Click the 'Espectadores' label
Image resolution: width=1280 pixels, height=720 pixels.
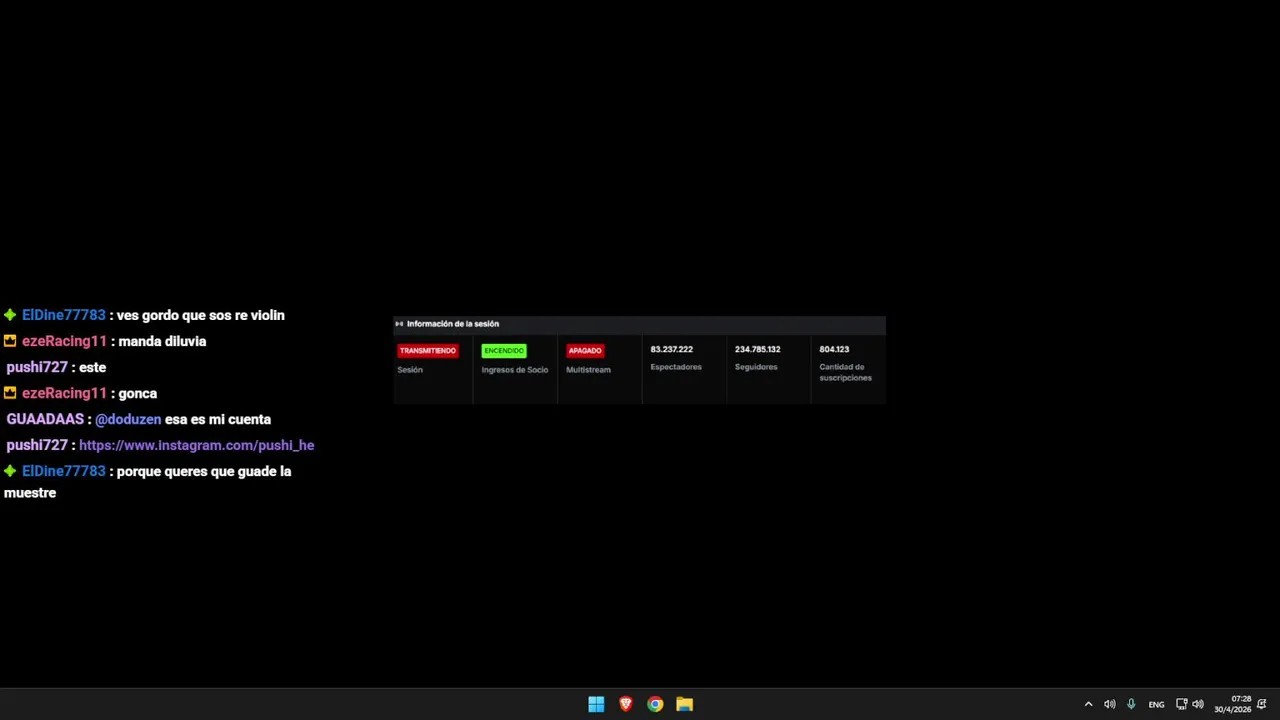click(676, 367)
